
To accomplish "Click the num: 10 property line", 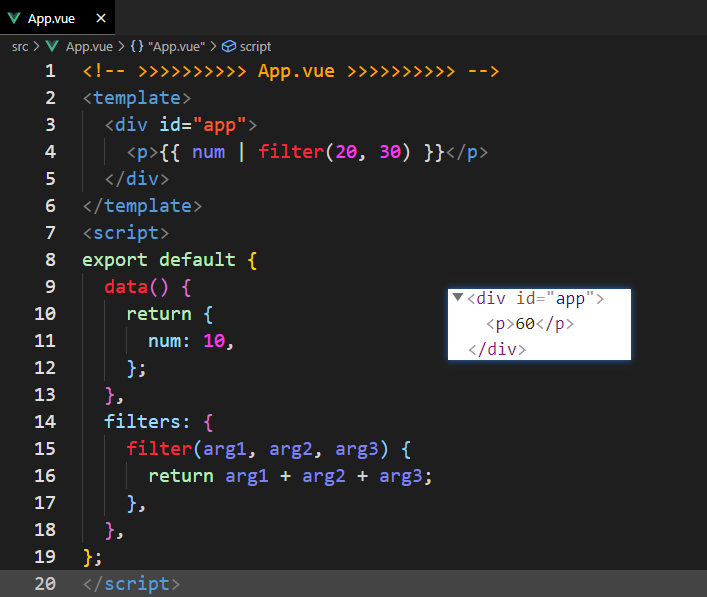I will 191,341.
